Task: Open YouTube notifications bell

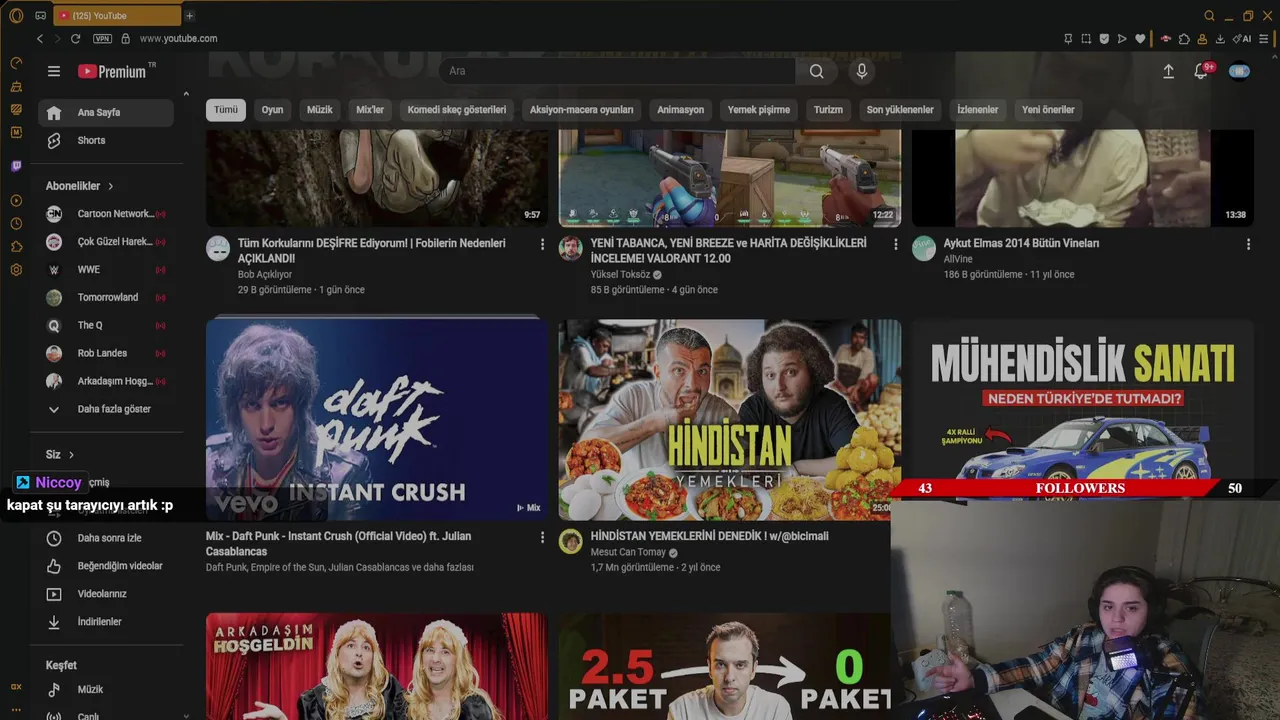Action: tap(1202, 71)
